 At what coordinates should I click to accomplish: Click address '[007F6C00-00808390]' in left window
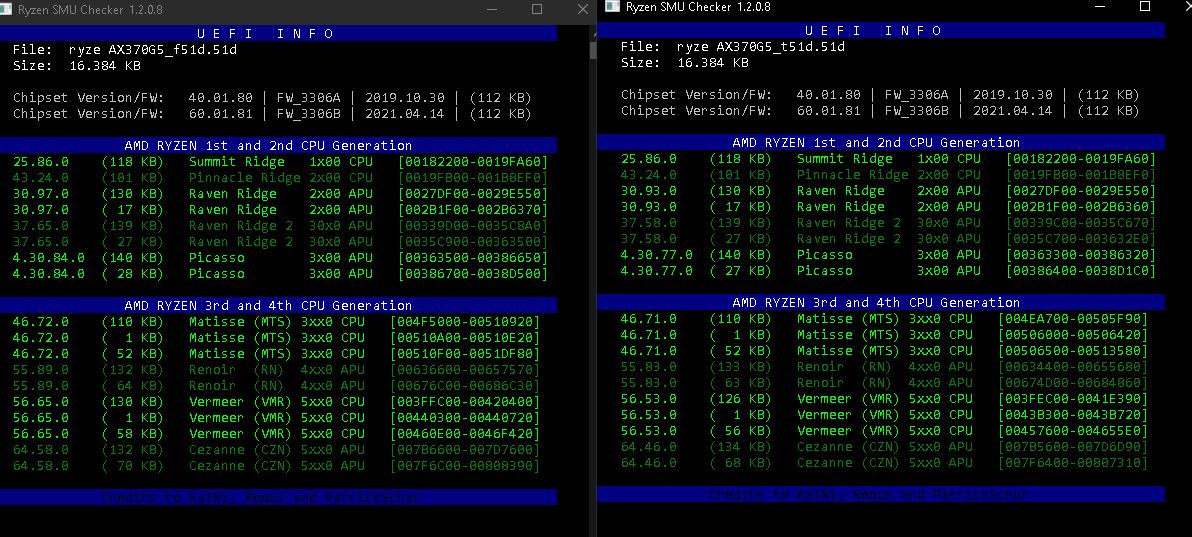464,466
